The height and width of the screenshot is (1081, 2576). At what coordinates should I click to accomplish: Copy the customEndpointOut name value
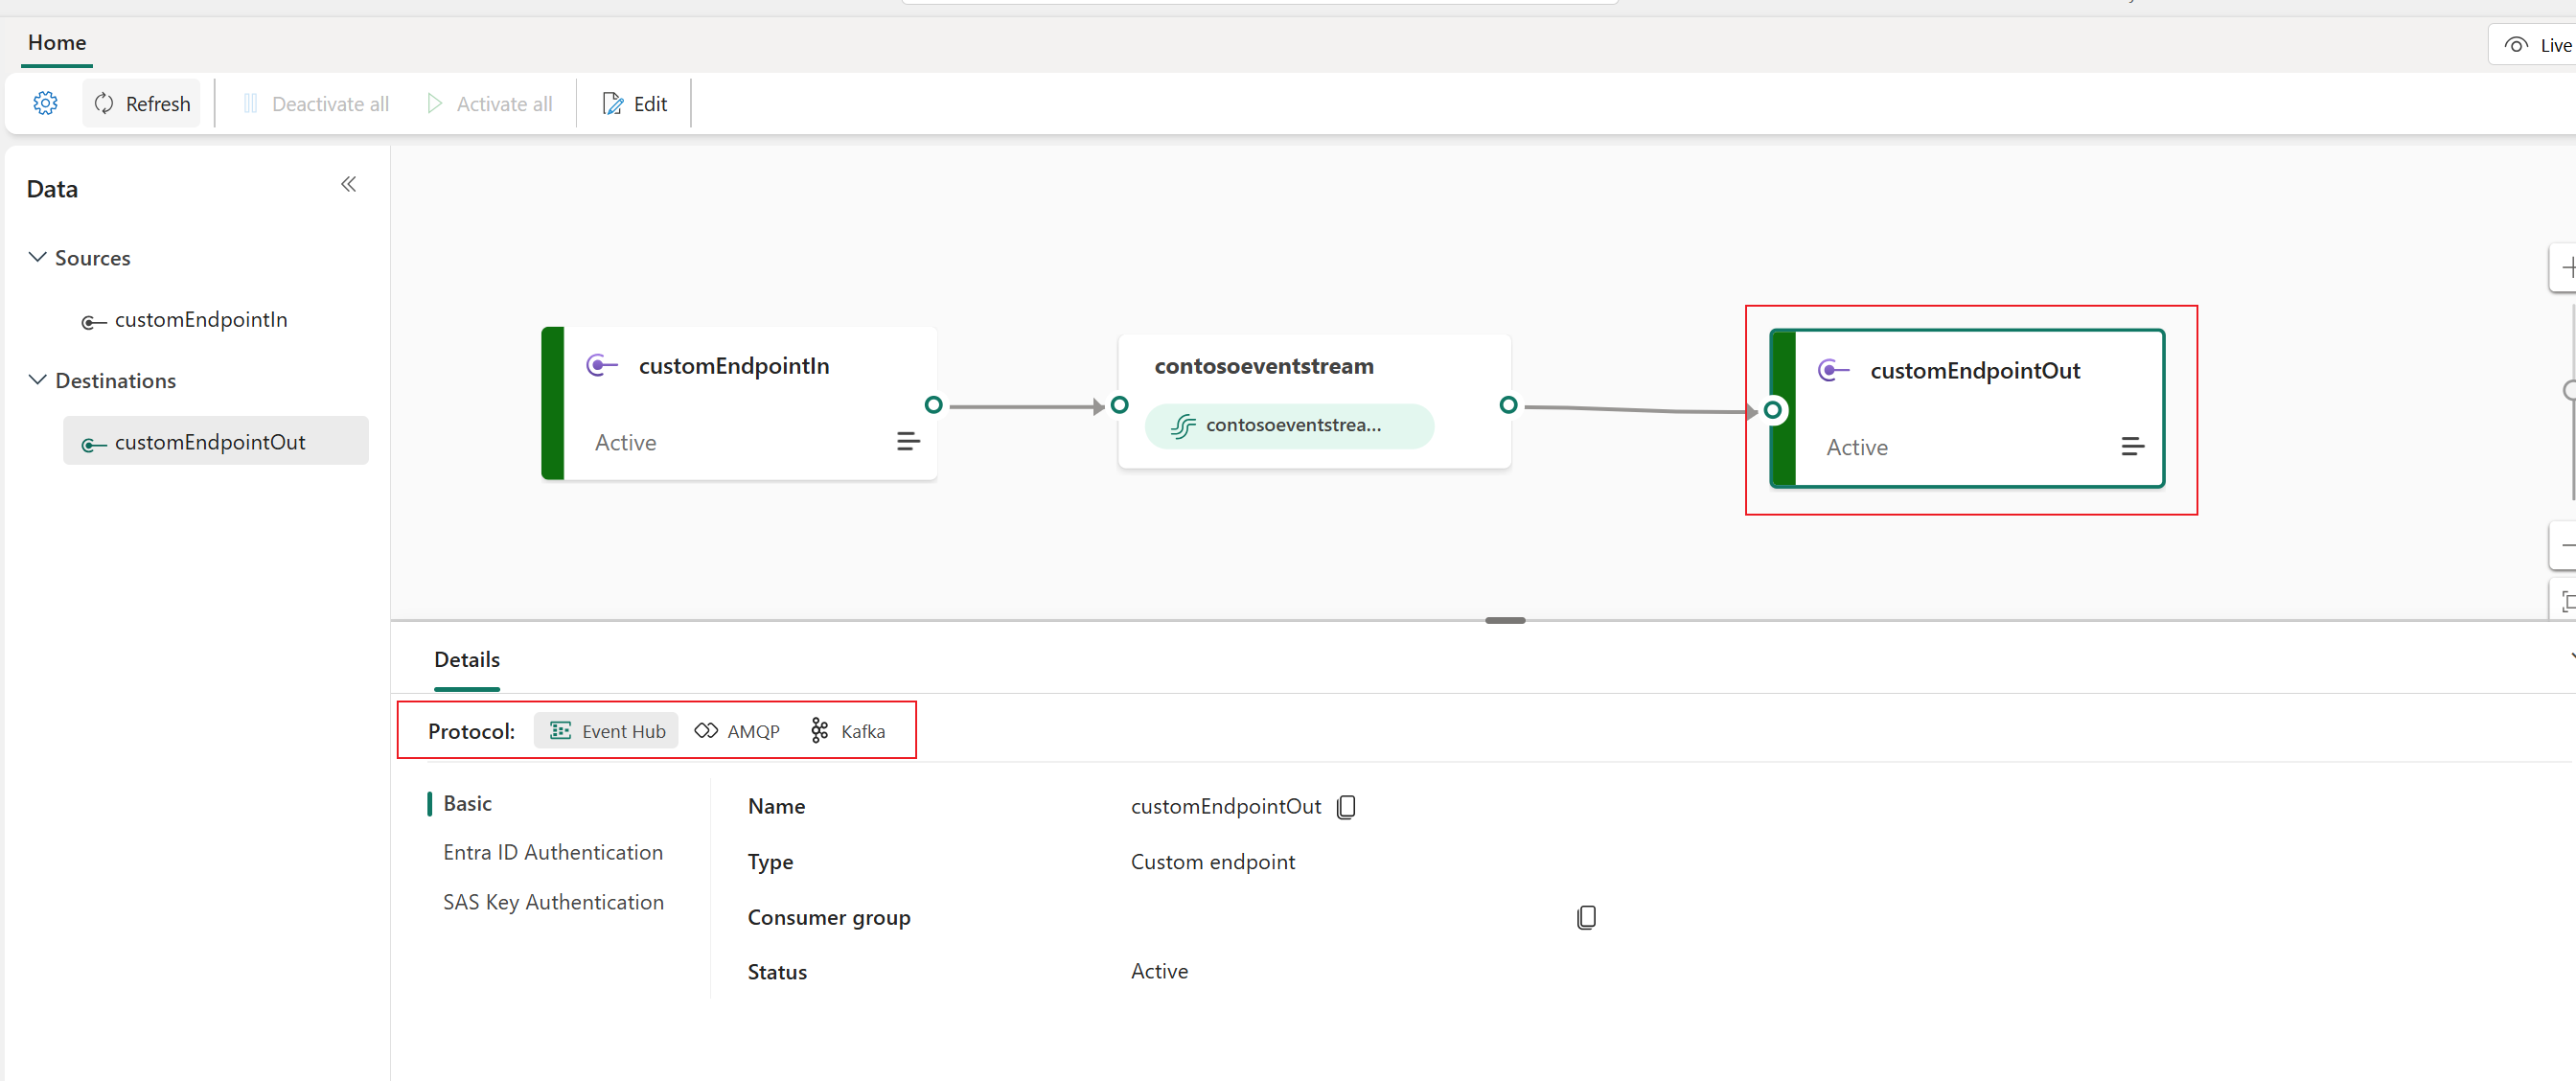(x=1346, y=807)
